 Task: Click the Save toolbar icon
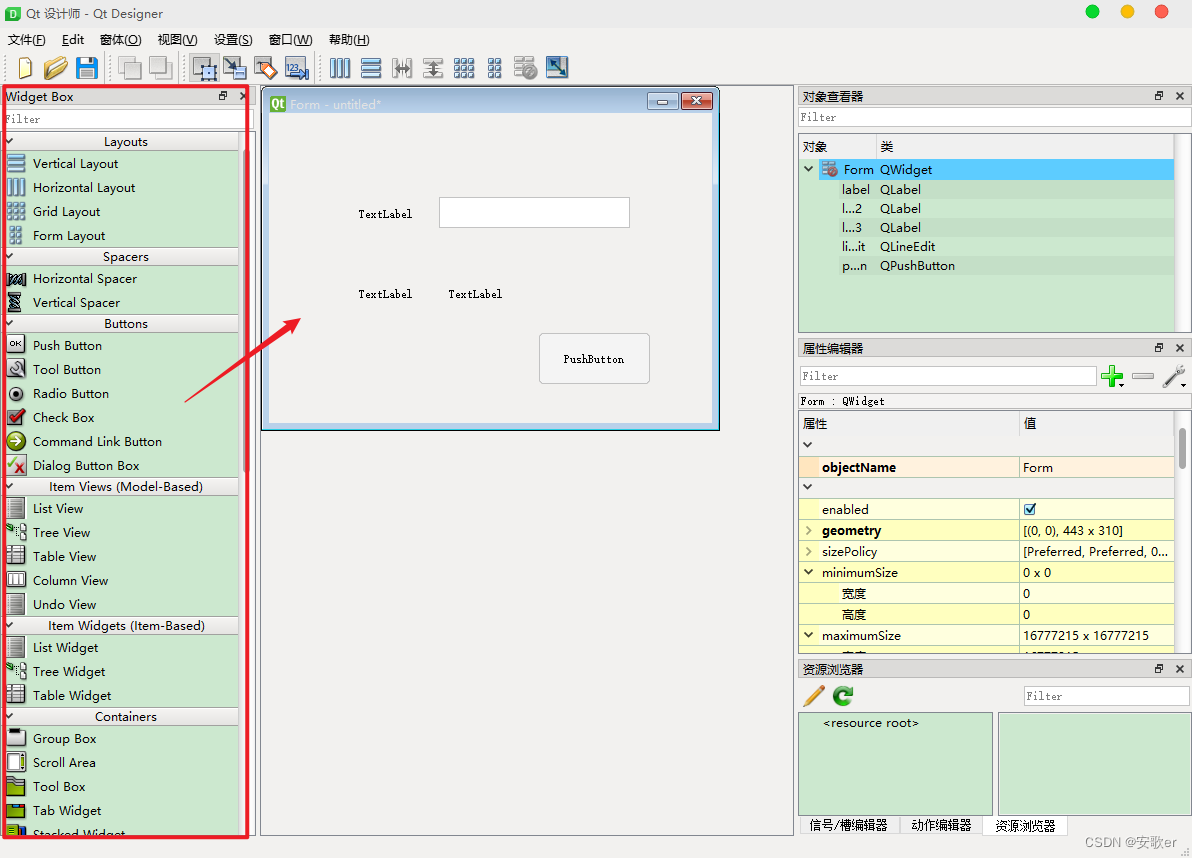pyautogui.click(x=87, y=67)
